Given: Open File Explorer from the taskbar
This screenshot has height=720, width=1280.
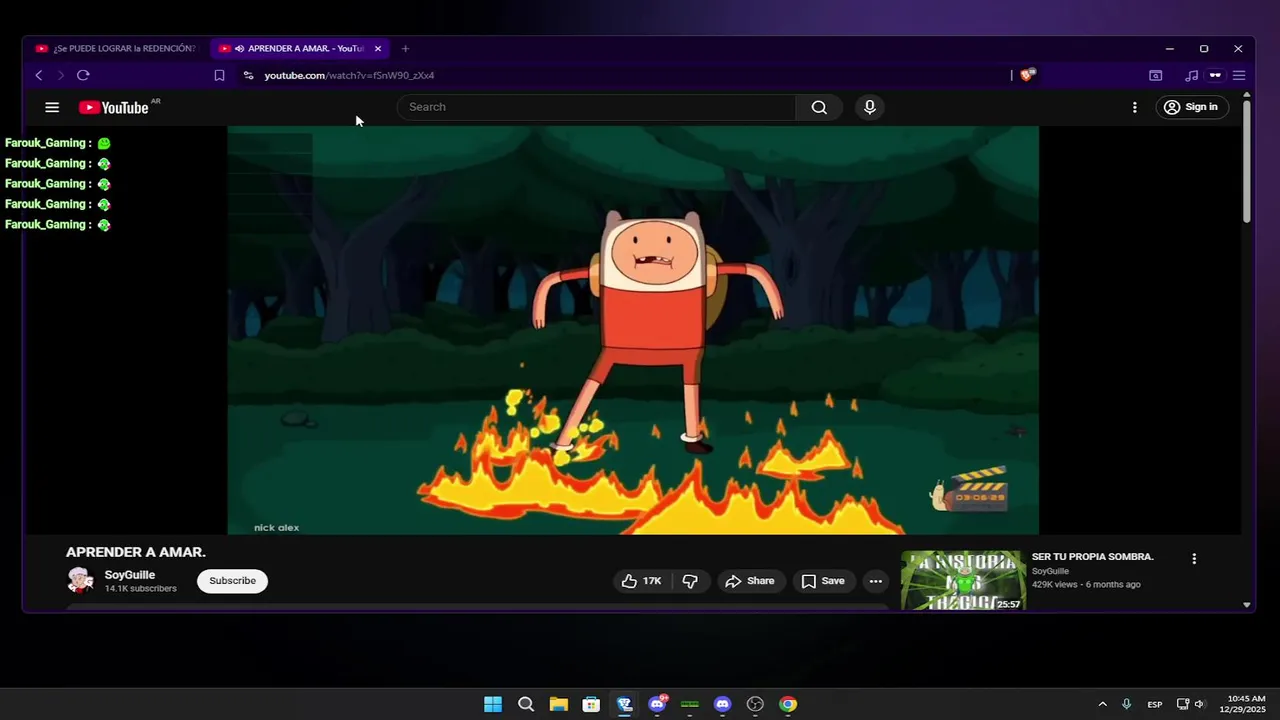Looking at the screenshot, I should 559,704.
